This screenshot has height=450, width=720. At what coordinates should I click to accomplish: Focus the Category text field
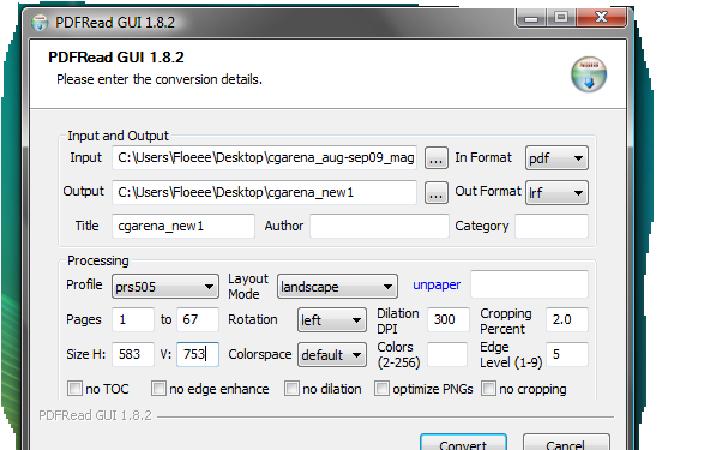click(551, 226)
